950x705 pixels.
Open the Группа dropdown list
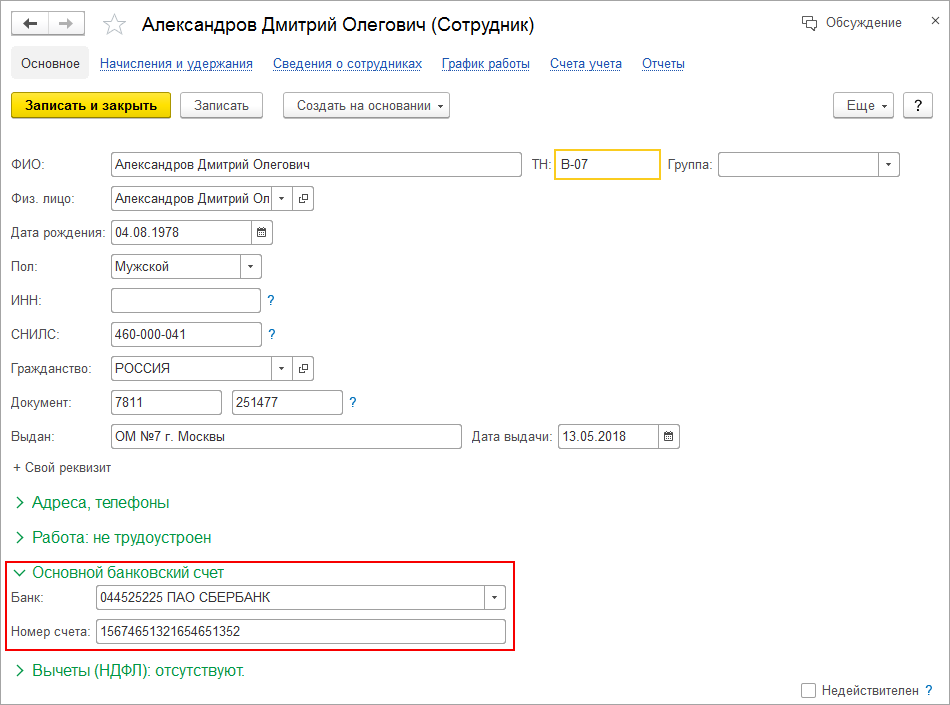[x=889, y=165]
